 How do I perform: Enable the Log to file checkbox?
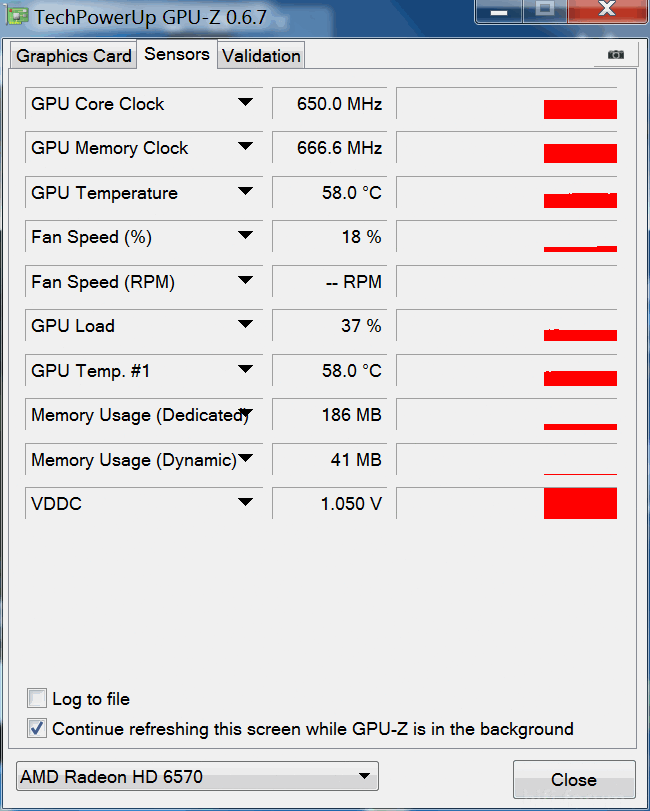coord(37,698)
